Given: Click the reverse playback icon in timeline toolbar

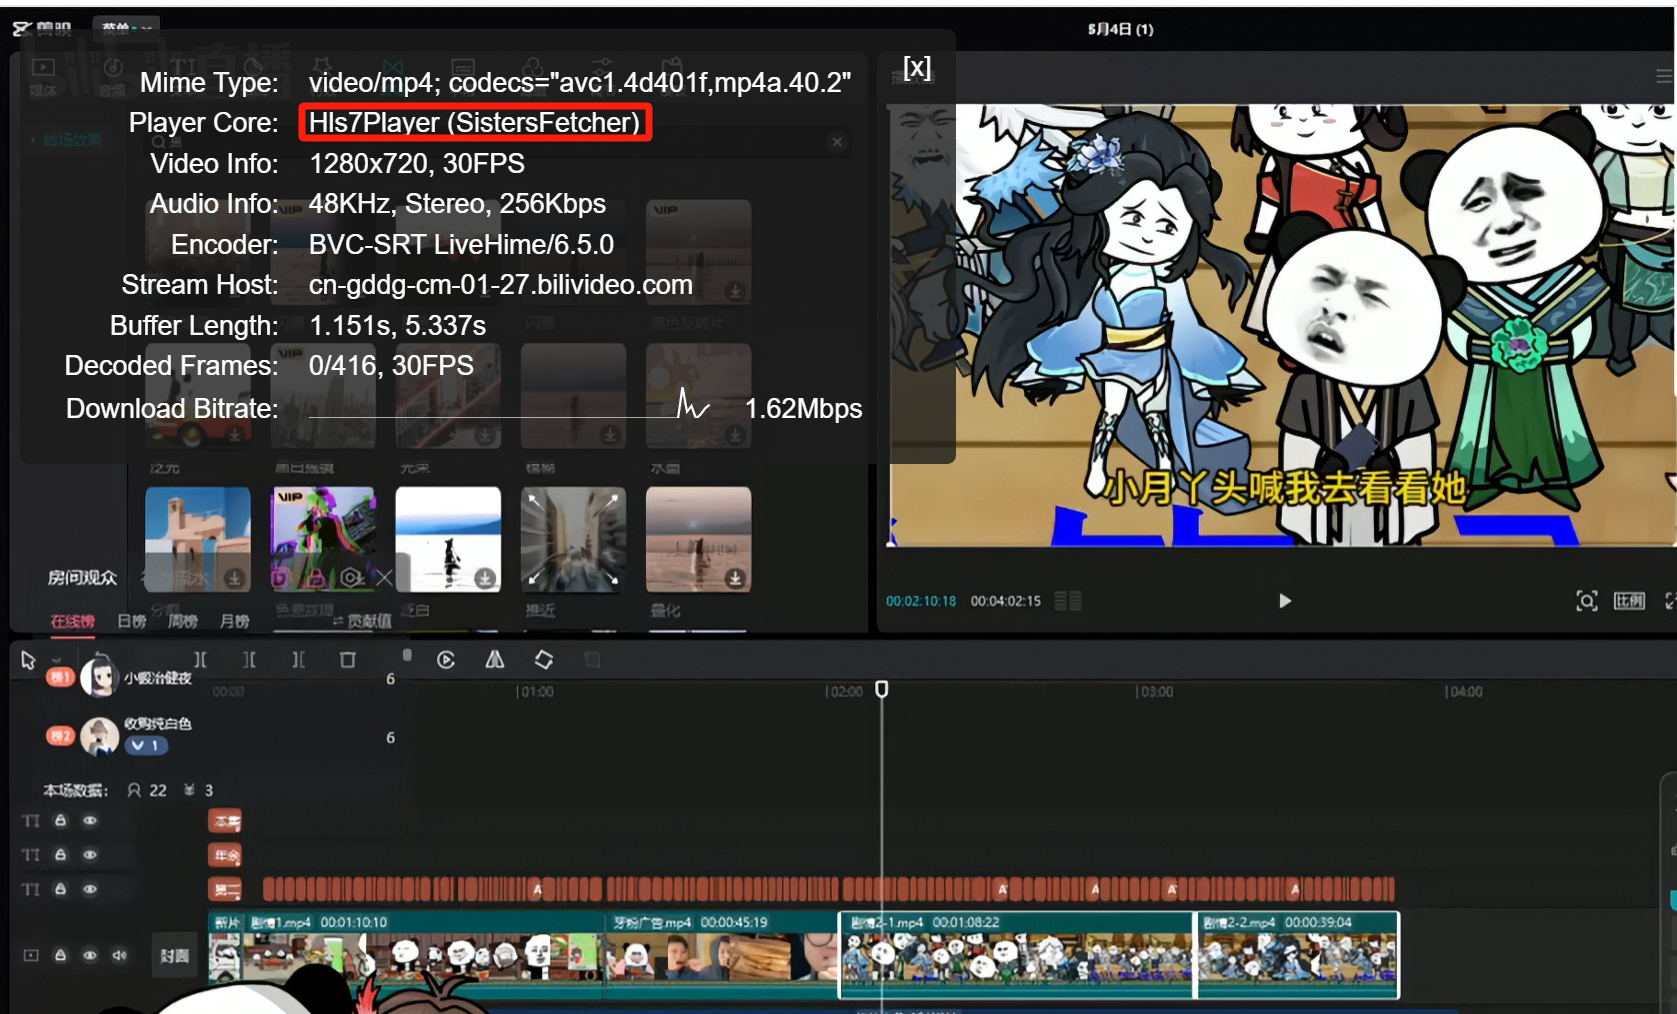Looking at the screenshot, I should [446, 660].
